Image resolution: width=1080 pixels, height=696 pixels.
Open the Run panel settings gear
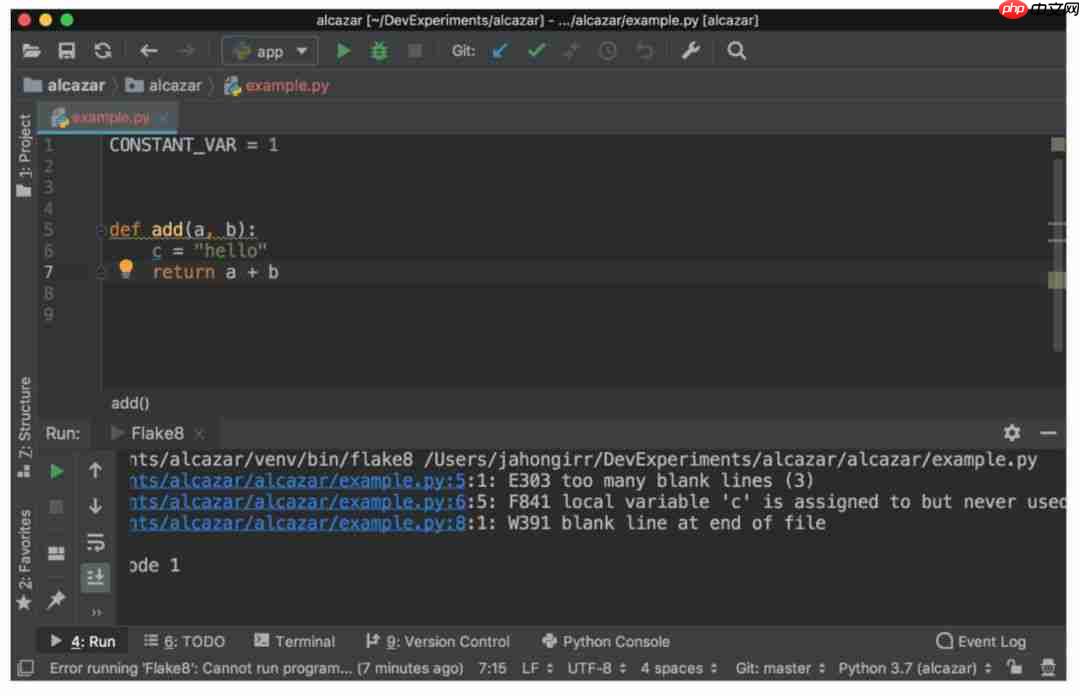click(x=1011, y=433)
